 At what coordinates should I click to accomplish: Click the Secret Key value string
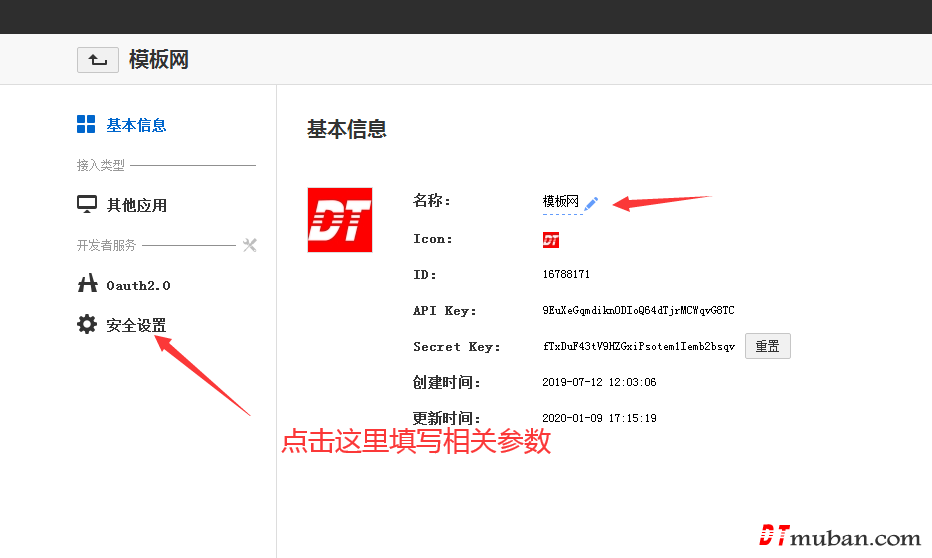[x=638, y=347]
